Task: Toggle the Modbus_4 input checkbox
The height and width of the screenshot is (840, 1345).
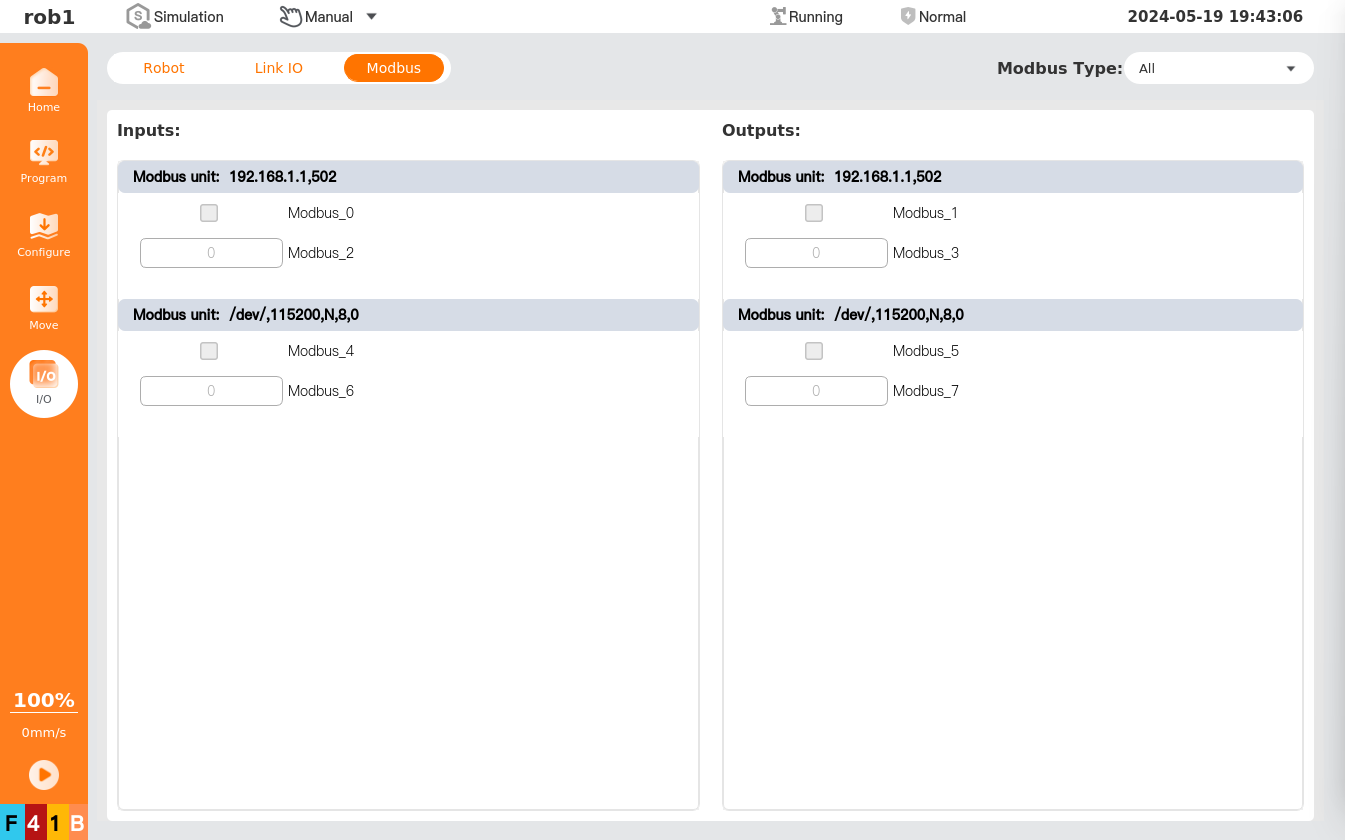Action: 208,350
